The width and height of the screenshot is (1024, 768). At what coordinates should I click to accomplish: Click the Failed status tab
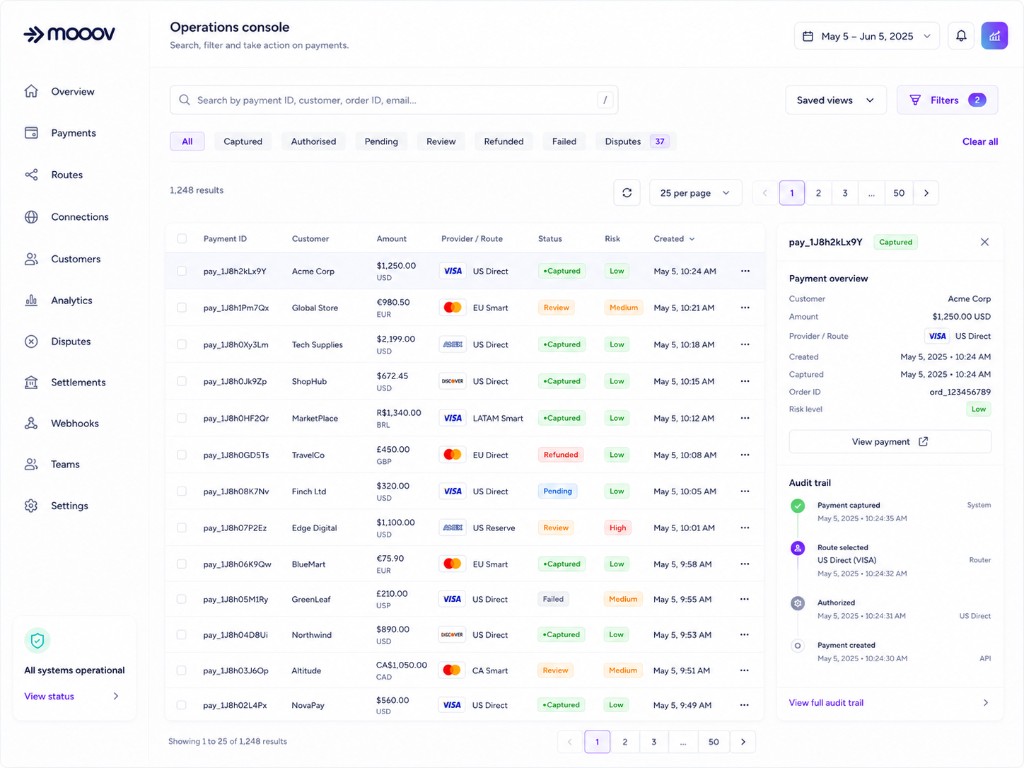click(564, 142)
